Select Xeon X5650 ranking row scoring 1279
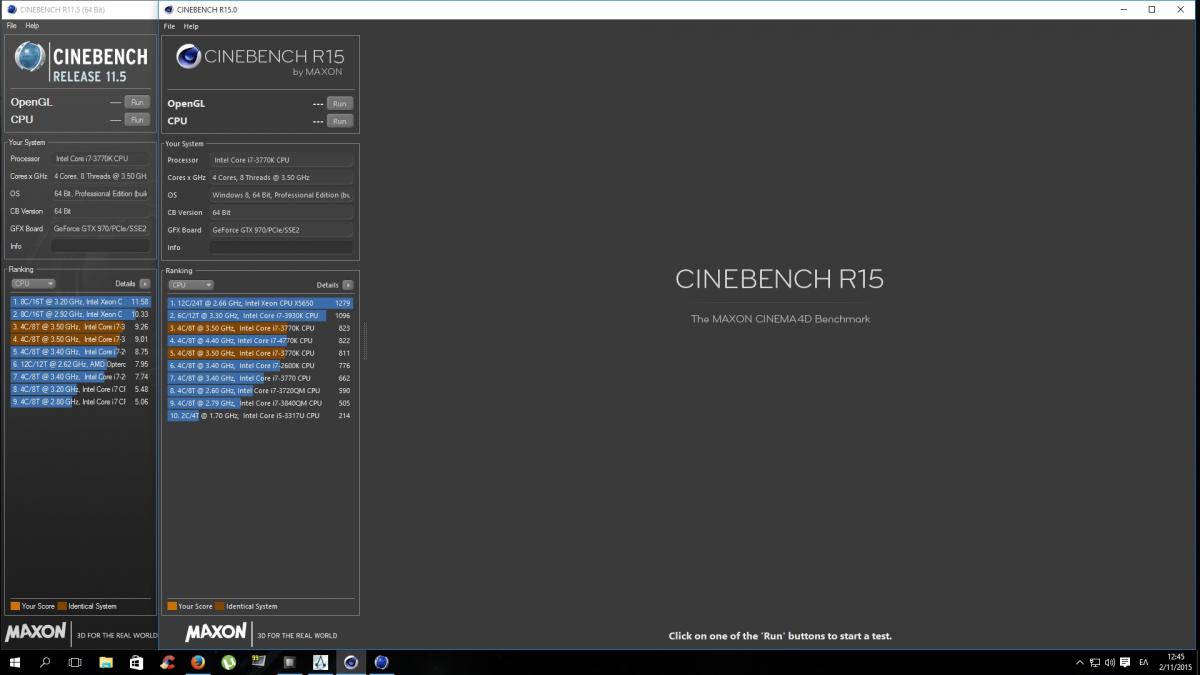1200x675 pixels. (x=260, y=303)
